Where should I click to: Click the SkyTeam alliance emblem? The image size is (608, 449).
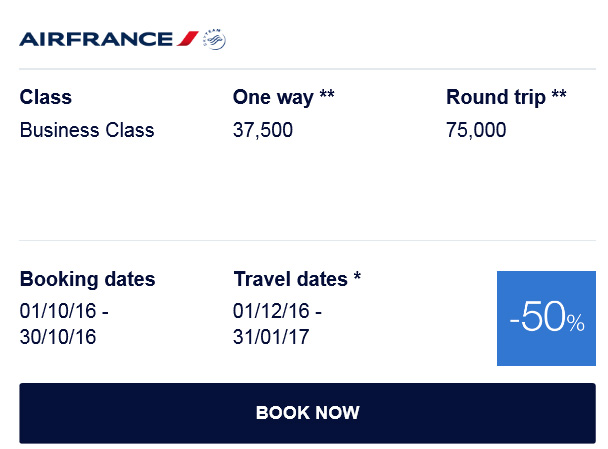(214, 39)
